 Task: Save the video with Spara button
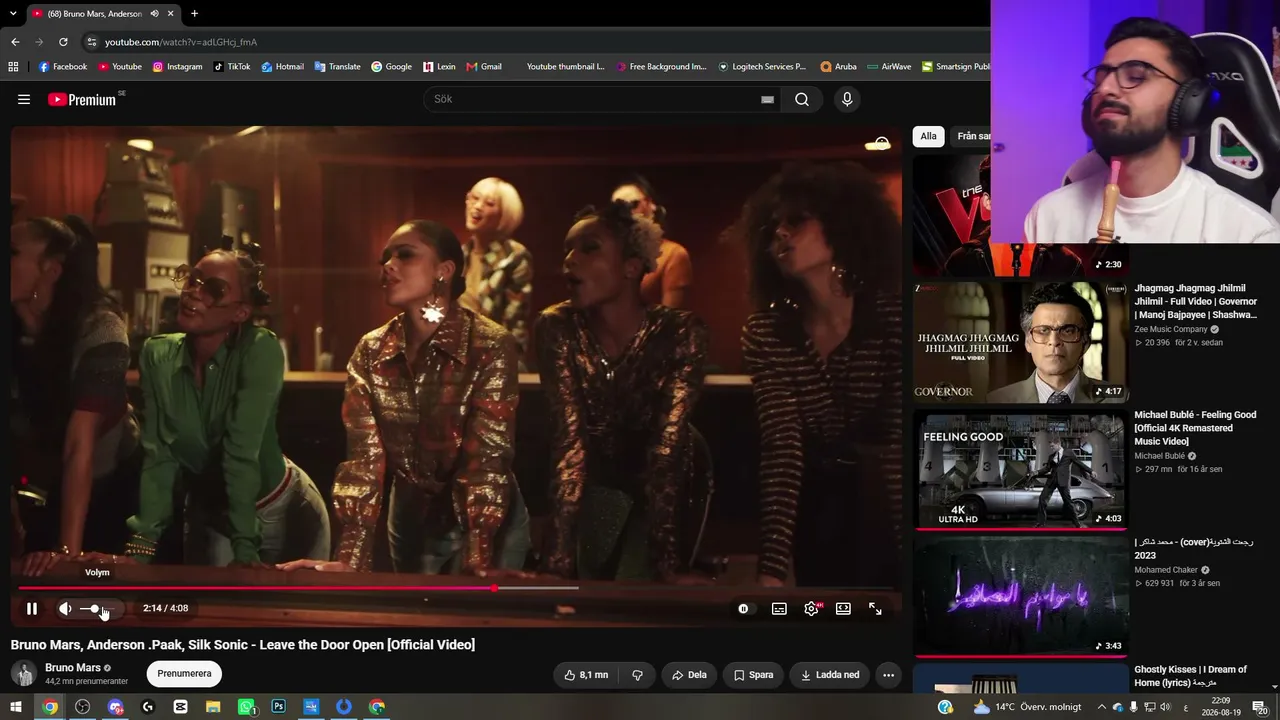pos(753,675)
